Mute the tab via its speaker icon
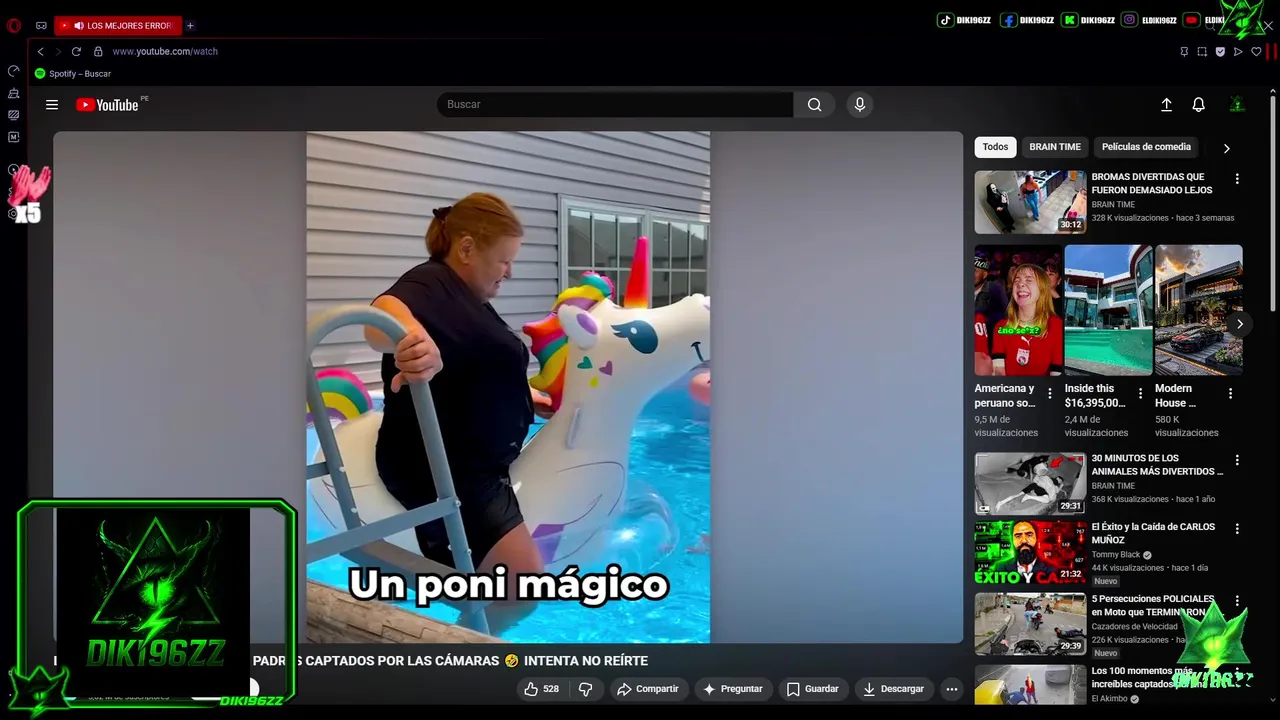1280x720 pixels. click(x=78, y=26)
